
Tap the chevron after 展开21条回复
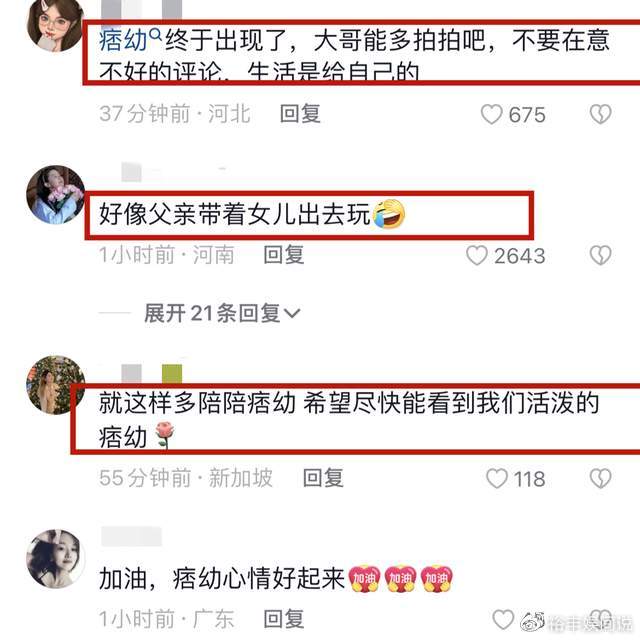tap(292, 313)
